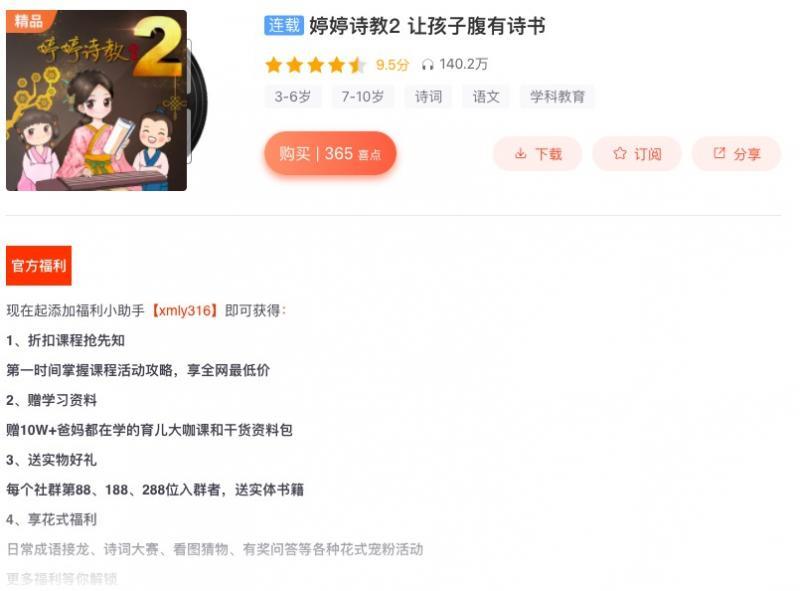800x591 pixels.
Task: Click the share arrow icon
Action: (x=719, y=153)
